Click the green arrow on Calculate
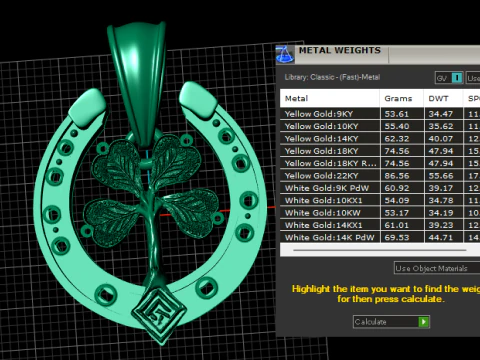 (424, 322)
